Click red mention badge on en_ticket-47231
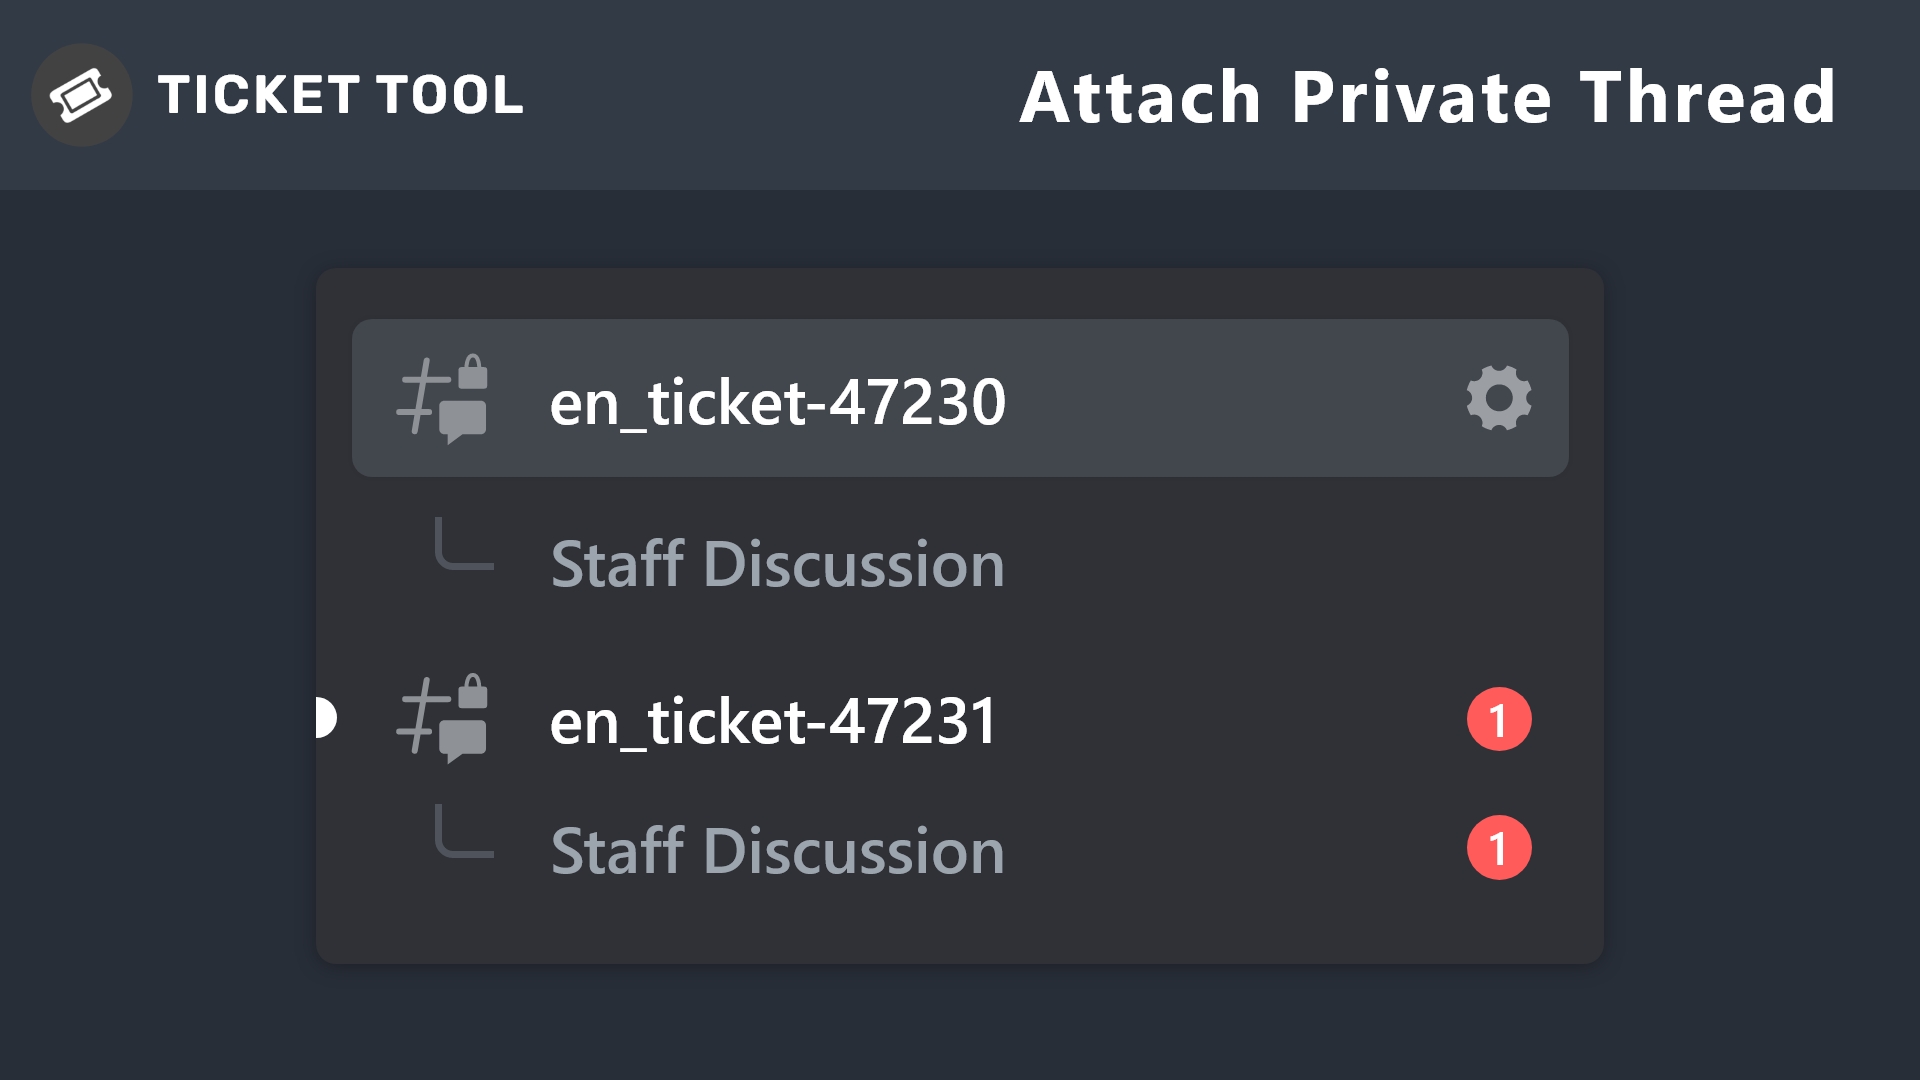Viewport: 1920px width, 1080px height. click(x=1498, y=719)
